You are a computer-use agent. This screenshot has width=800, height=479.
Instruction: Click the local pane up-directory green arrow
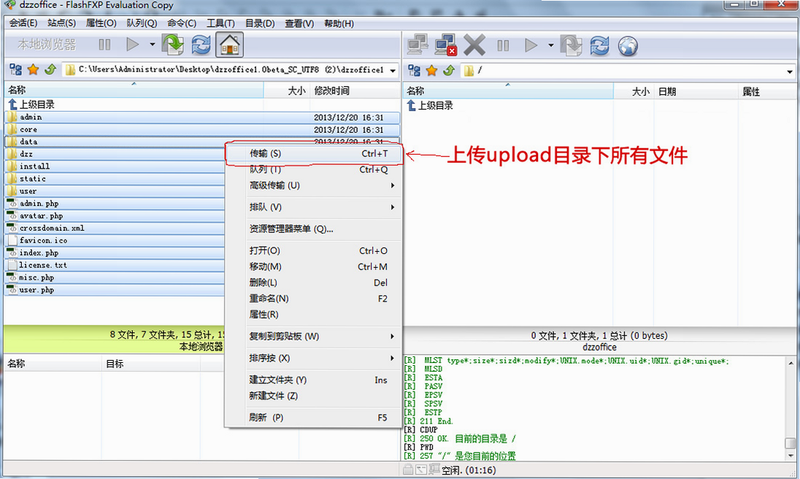51,70
